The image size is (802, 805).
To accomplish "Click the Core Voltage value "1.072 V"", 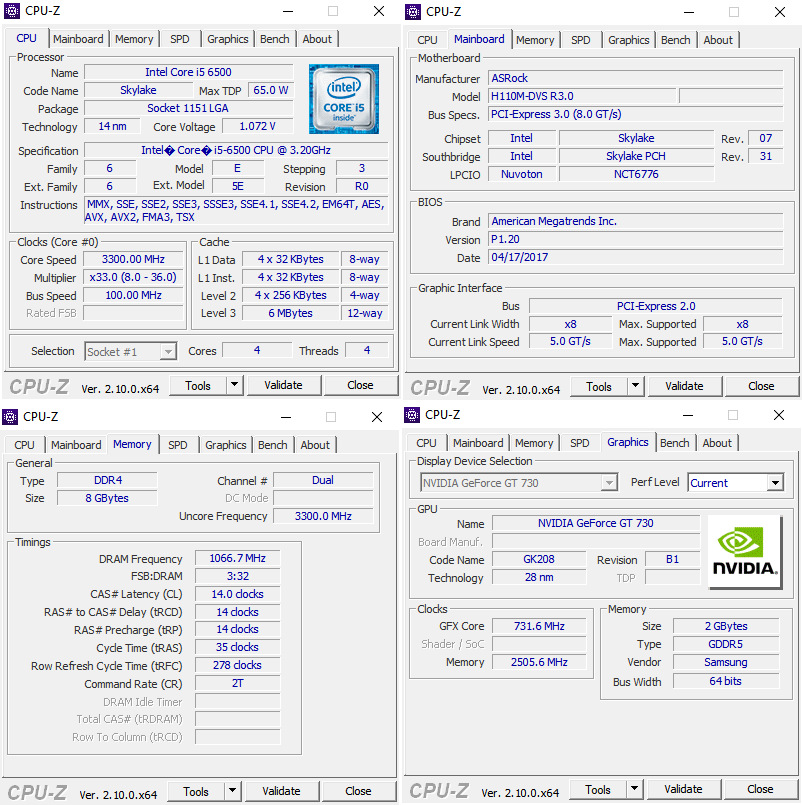I will coord(258,126).
